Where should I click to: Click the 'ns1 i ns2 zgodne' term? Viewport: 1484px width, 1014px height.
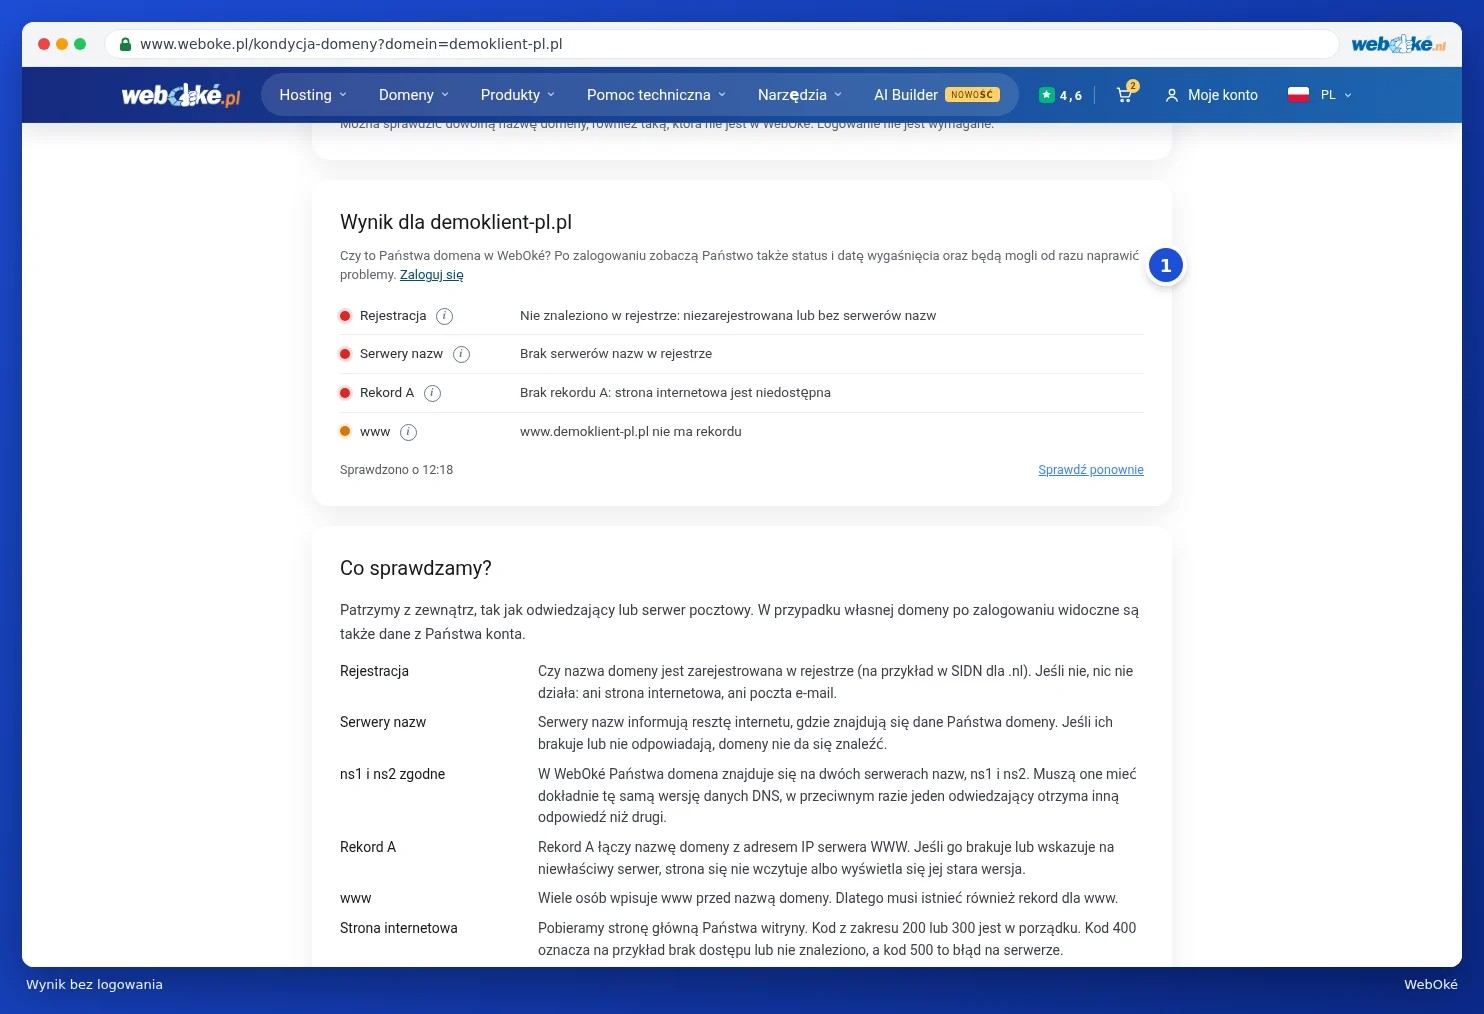click(x=392, y=774)
